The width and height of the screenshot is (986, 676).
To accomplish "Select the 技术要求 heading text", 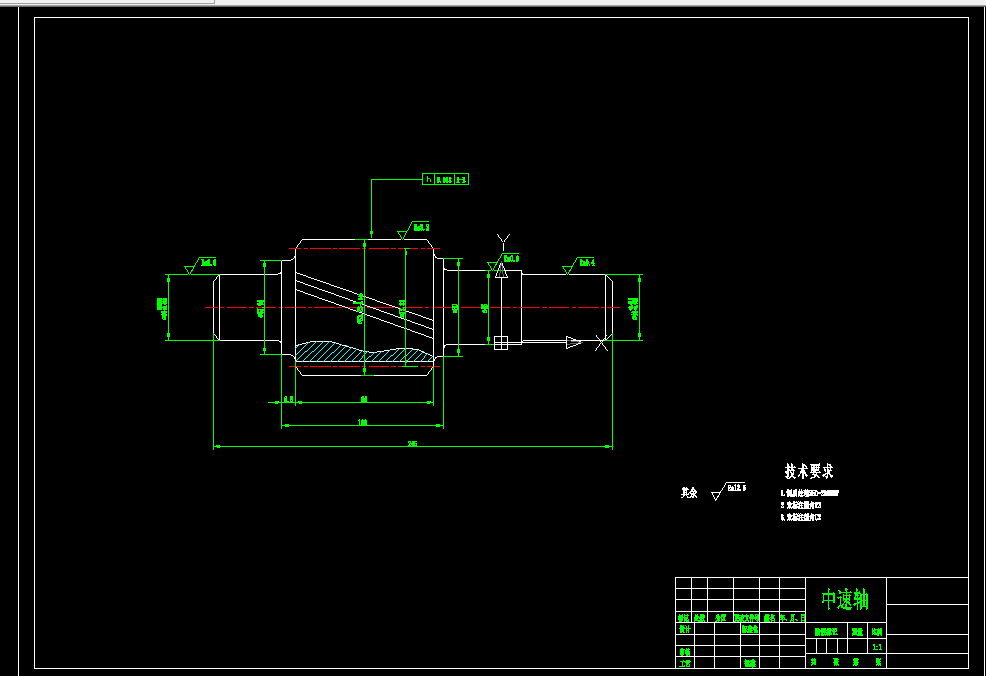I will pos(809,471).
